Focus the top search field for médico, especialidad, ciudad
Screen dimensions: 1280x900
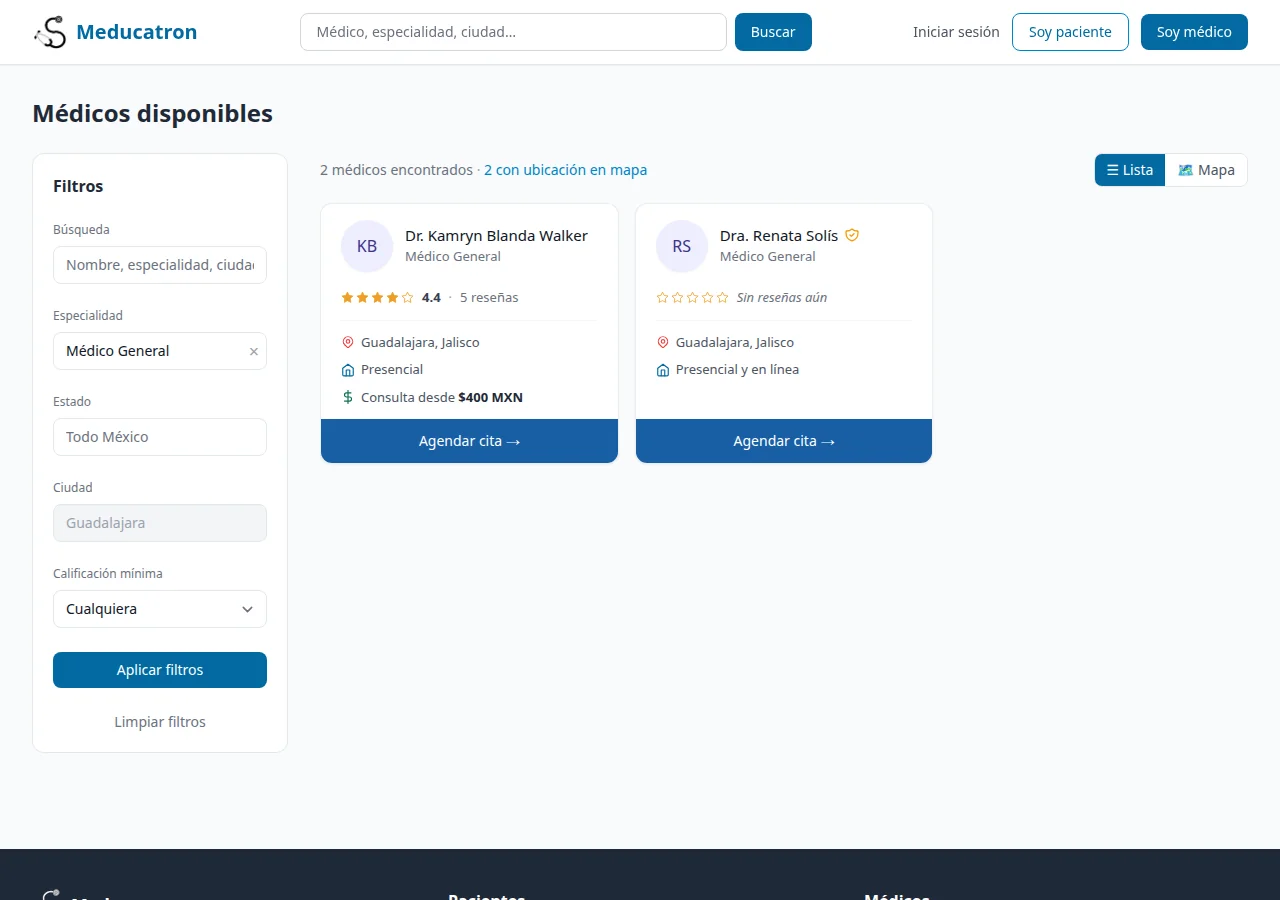tap(513, 32)
